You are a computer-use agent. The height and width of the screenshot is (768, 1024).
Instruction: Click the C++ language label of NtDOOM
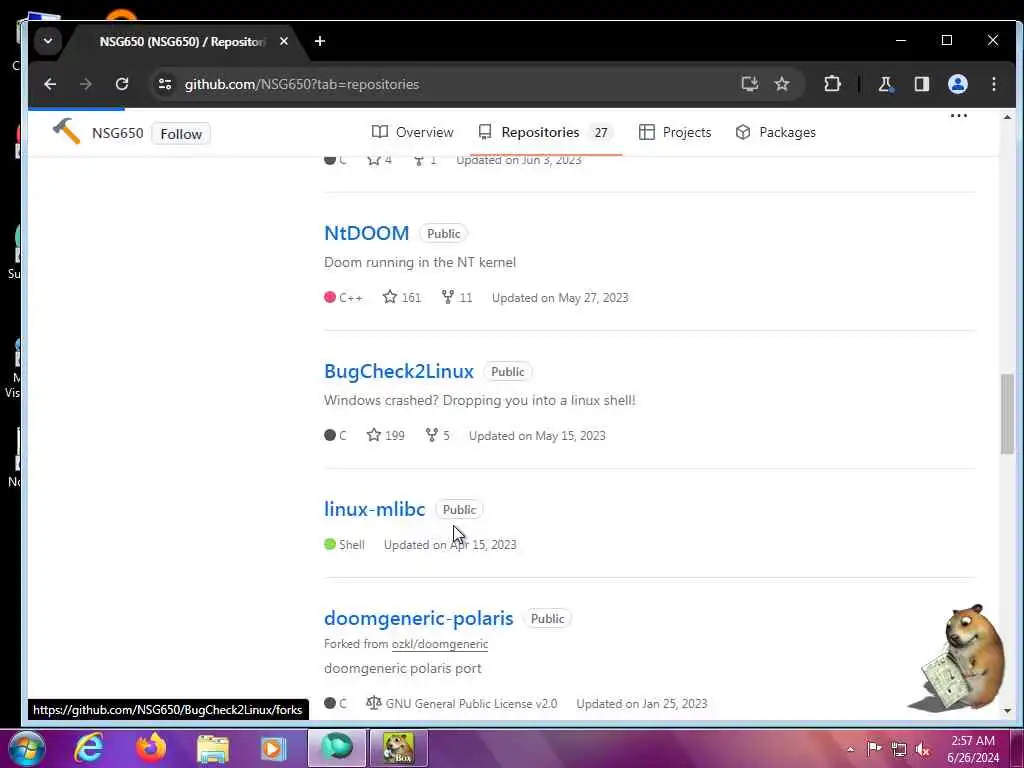(x=344, y=298)
